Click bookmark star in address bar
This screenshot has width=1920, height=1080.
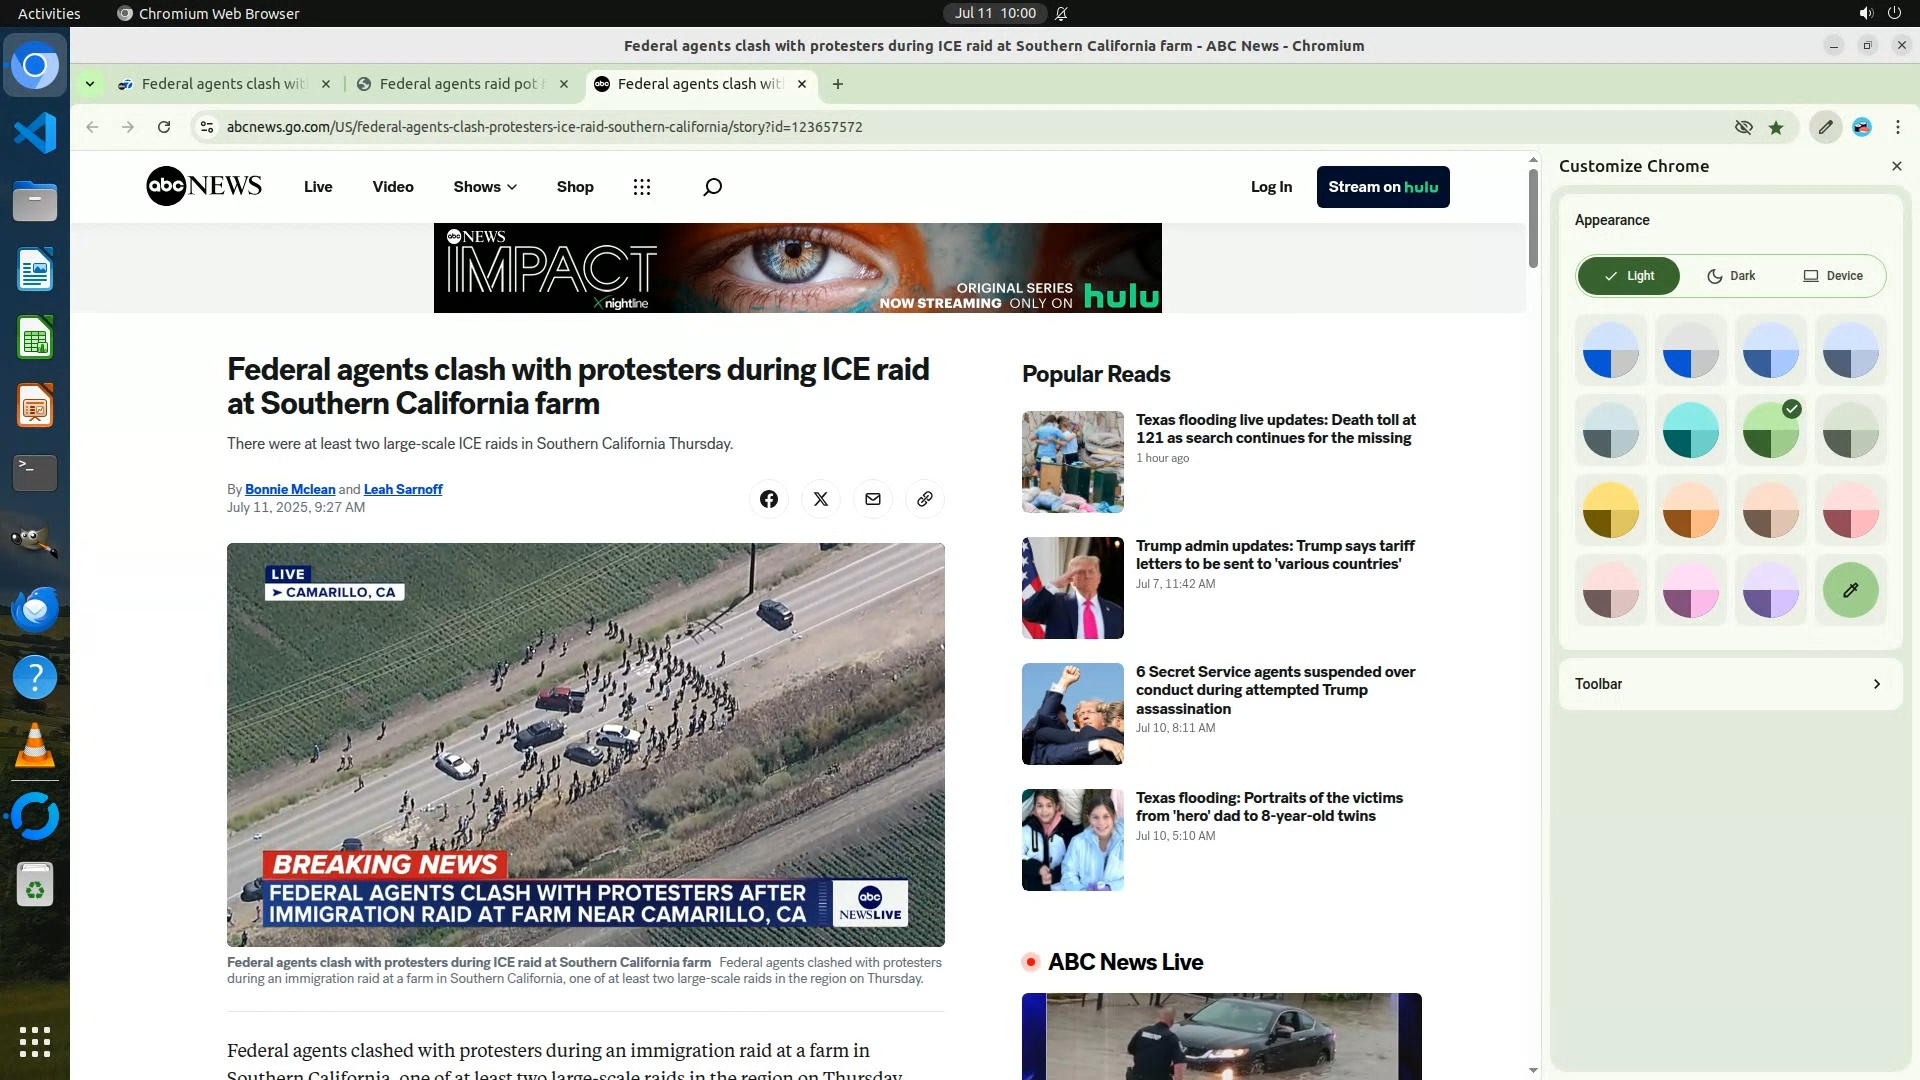[1776, 127]
